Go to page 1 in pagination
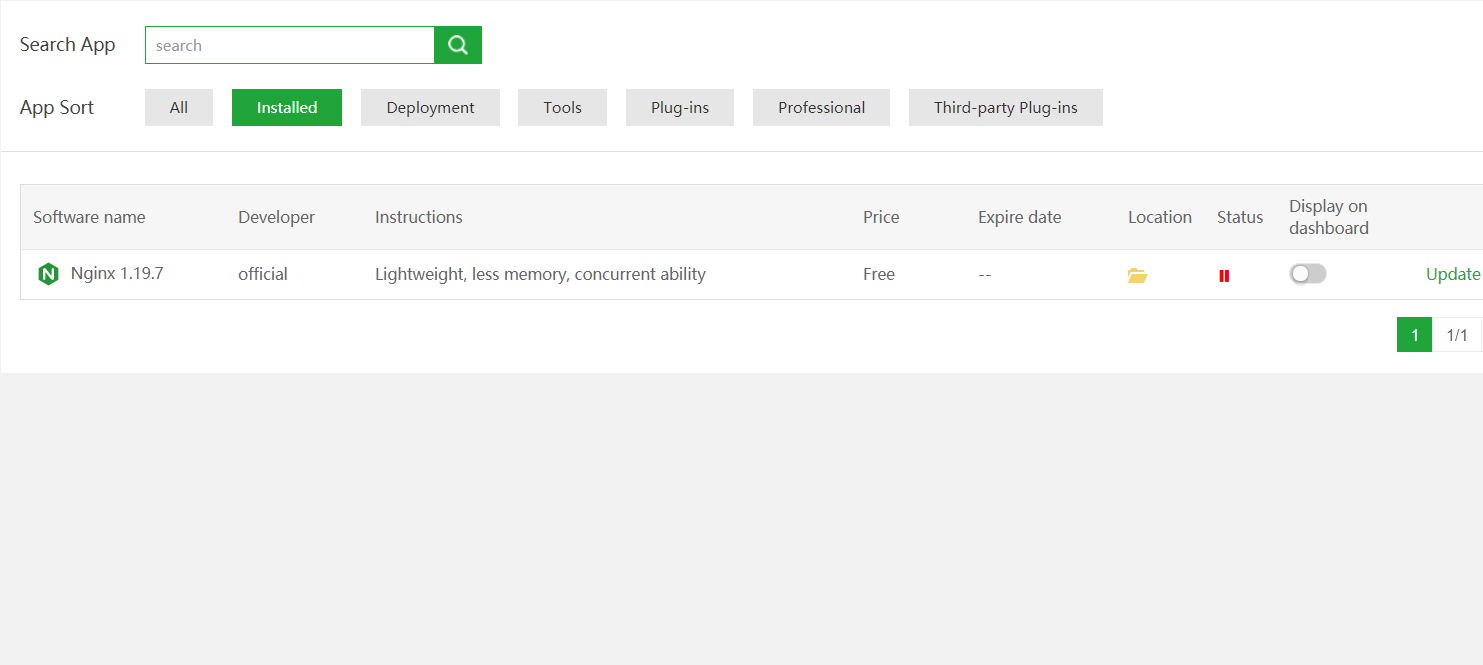 pyautogui.click(x=1414, y=335)
